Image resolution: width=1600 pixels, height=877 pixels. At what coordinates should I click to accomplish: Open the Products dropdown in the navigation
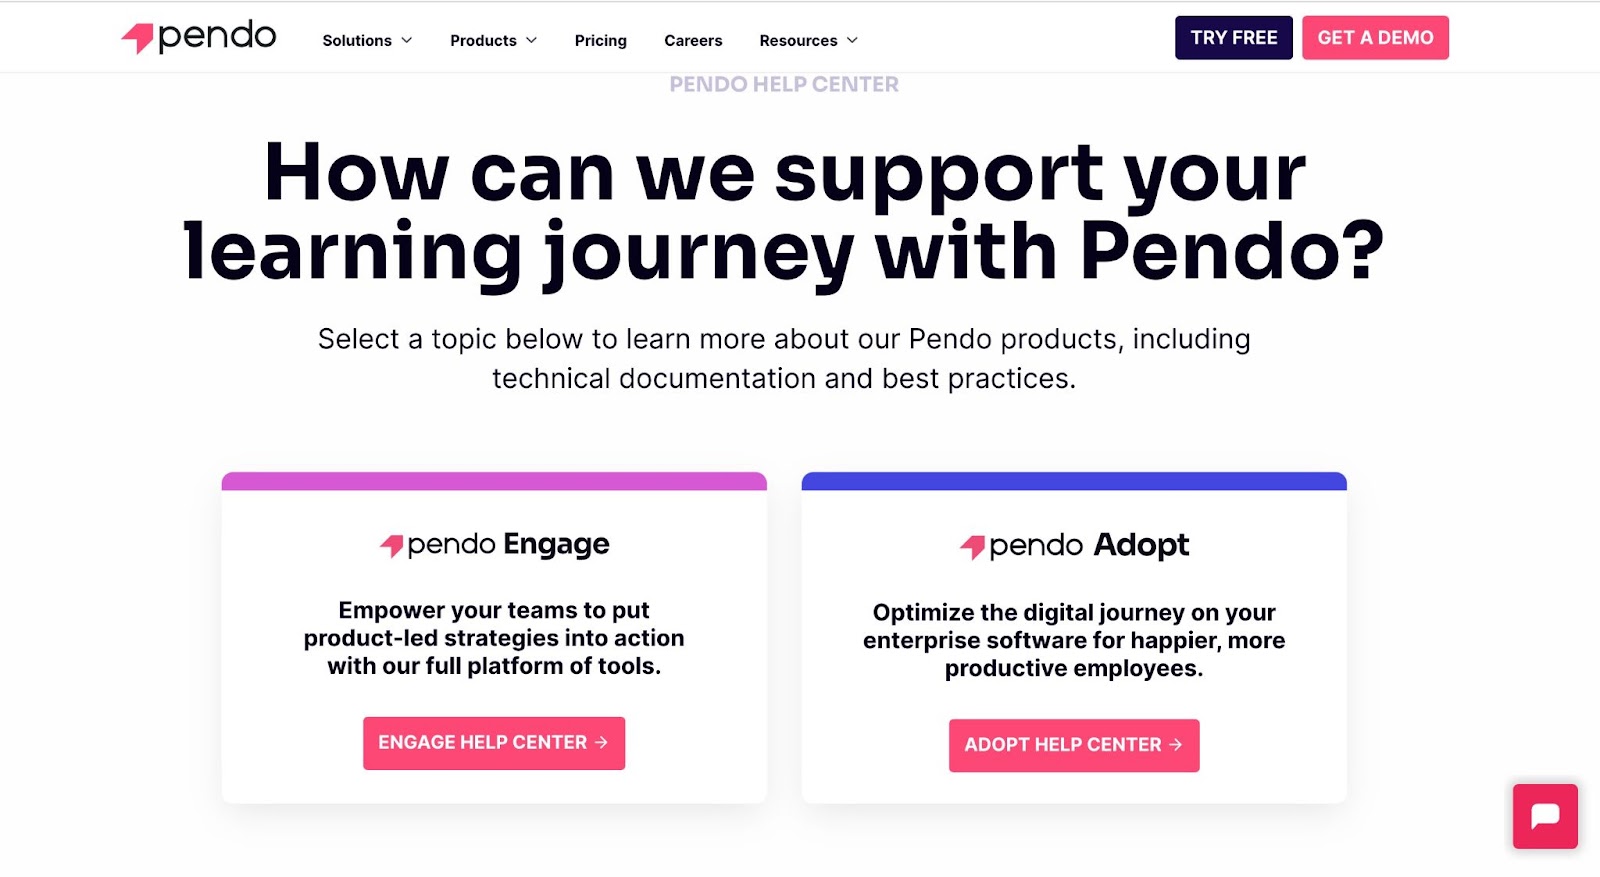[x=492, y=40]
